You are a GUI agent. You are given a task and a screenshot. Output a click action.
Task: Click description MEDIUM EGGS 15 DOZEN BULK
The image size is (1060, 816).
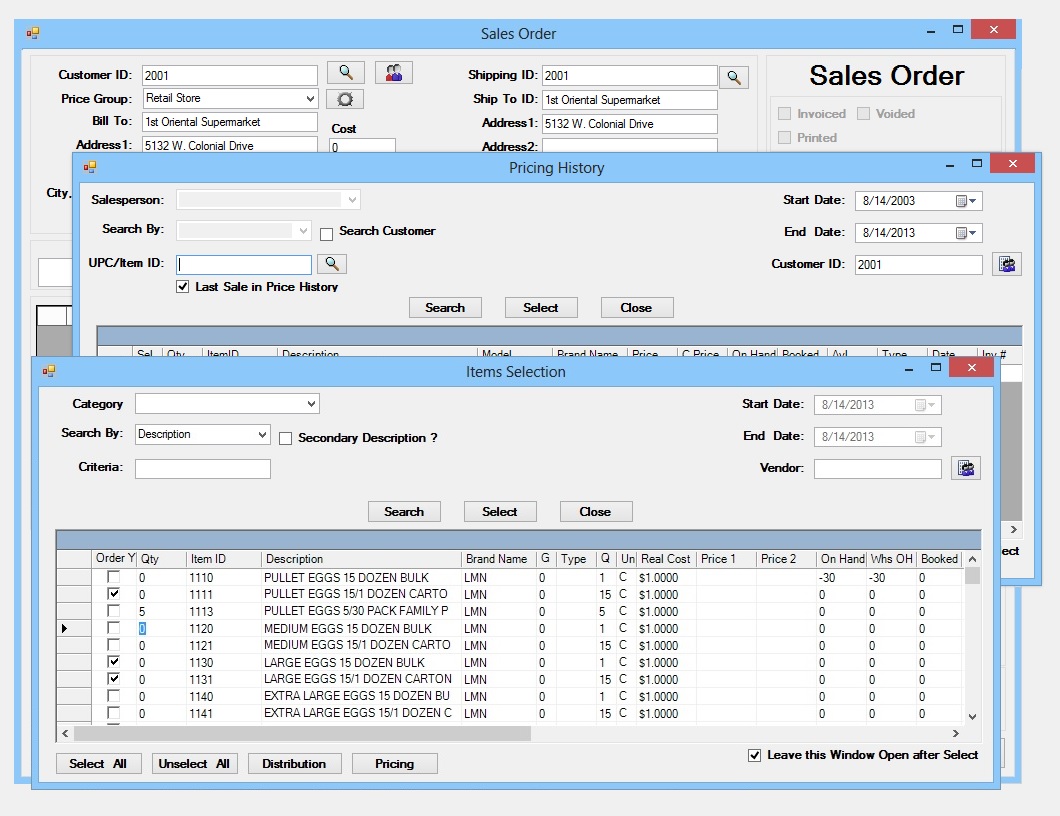347,629
